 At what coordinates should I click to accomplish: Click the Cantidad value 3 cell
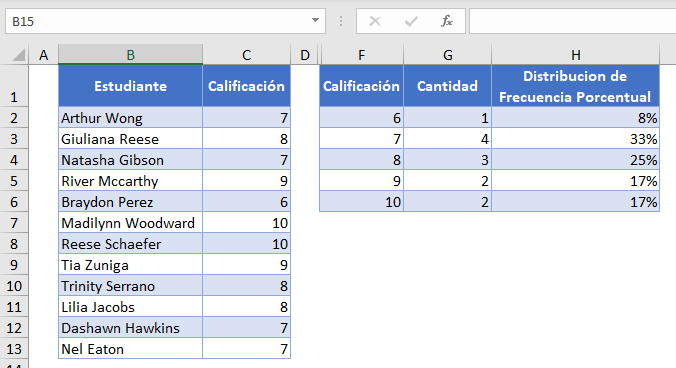(448, 160)
